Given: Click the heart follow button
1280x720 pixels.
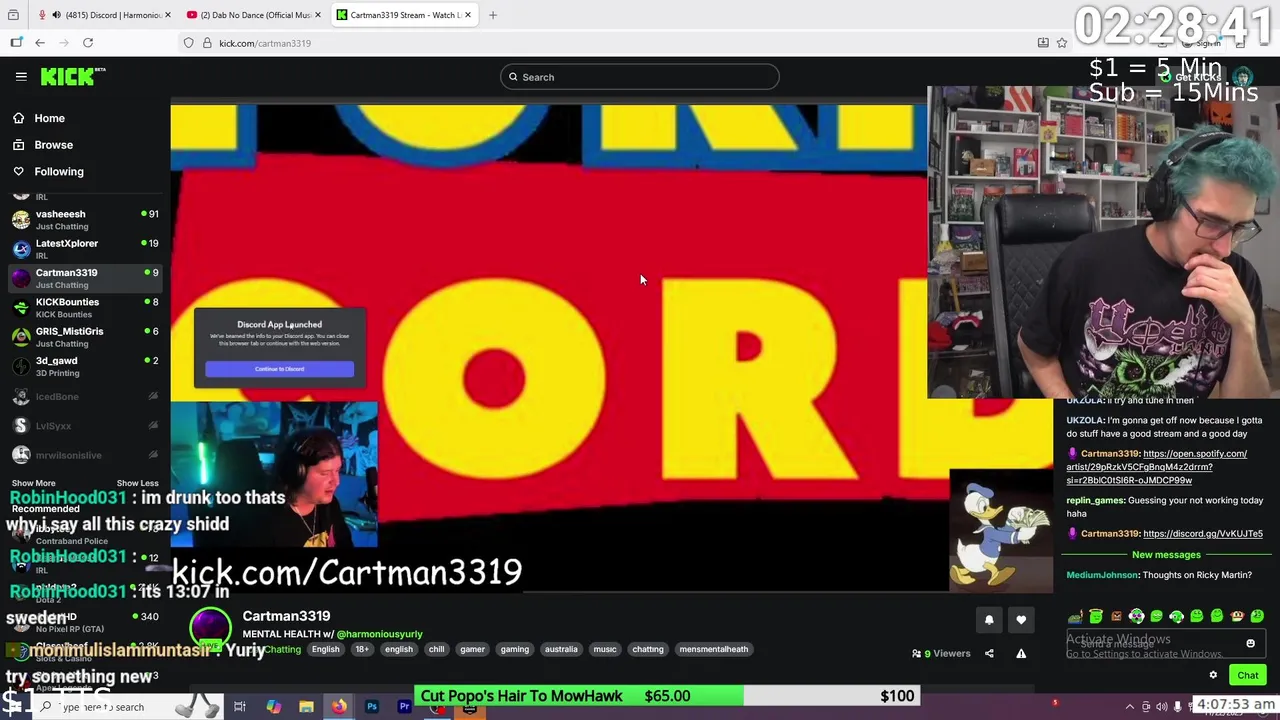Looking at the screenshot, I should [x=1021, y=620].
